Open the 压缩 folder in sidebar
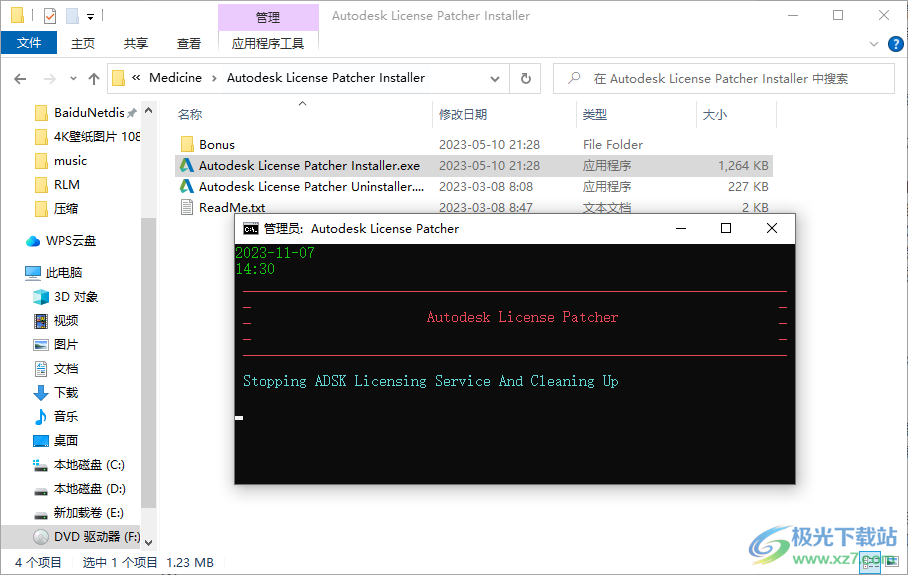The image size is (908, 575). click(x=65, y=208)
